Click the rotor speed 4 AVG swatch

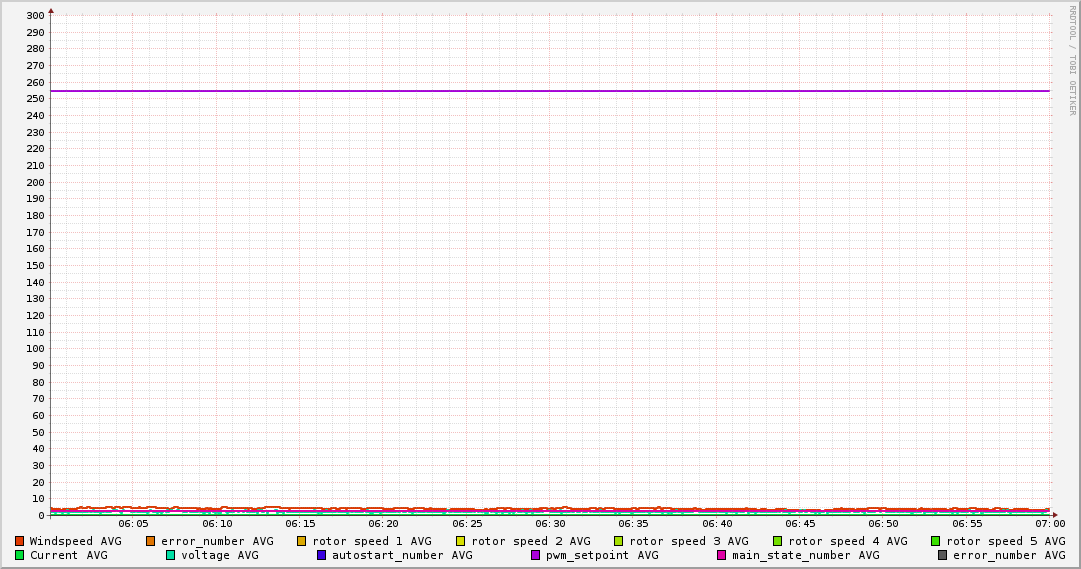tap(778, 541)
